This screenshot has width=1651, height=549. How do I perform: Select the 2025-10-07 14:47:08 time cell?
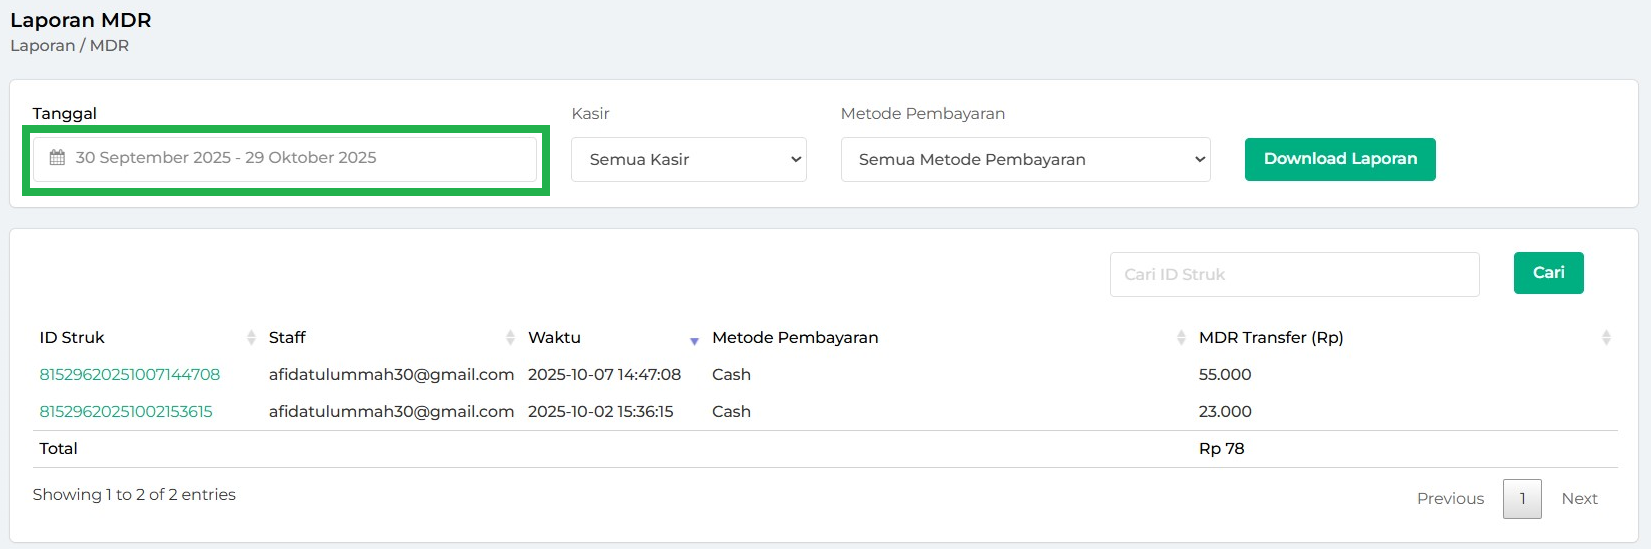pyautogui.click(x=604, y=375)
